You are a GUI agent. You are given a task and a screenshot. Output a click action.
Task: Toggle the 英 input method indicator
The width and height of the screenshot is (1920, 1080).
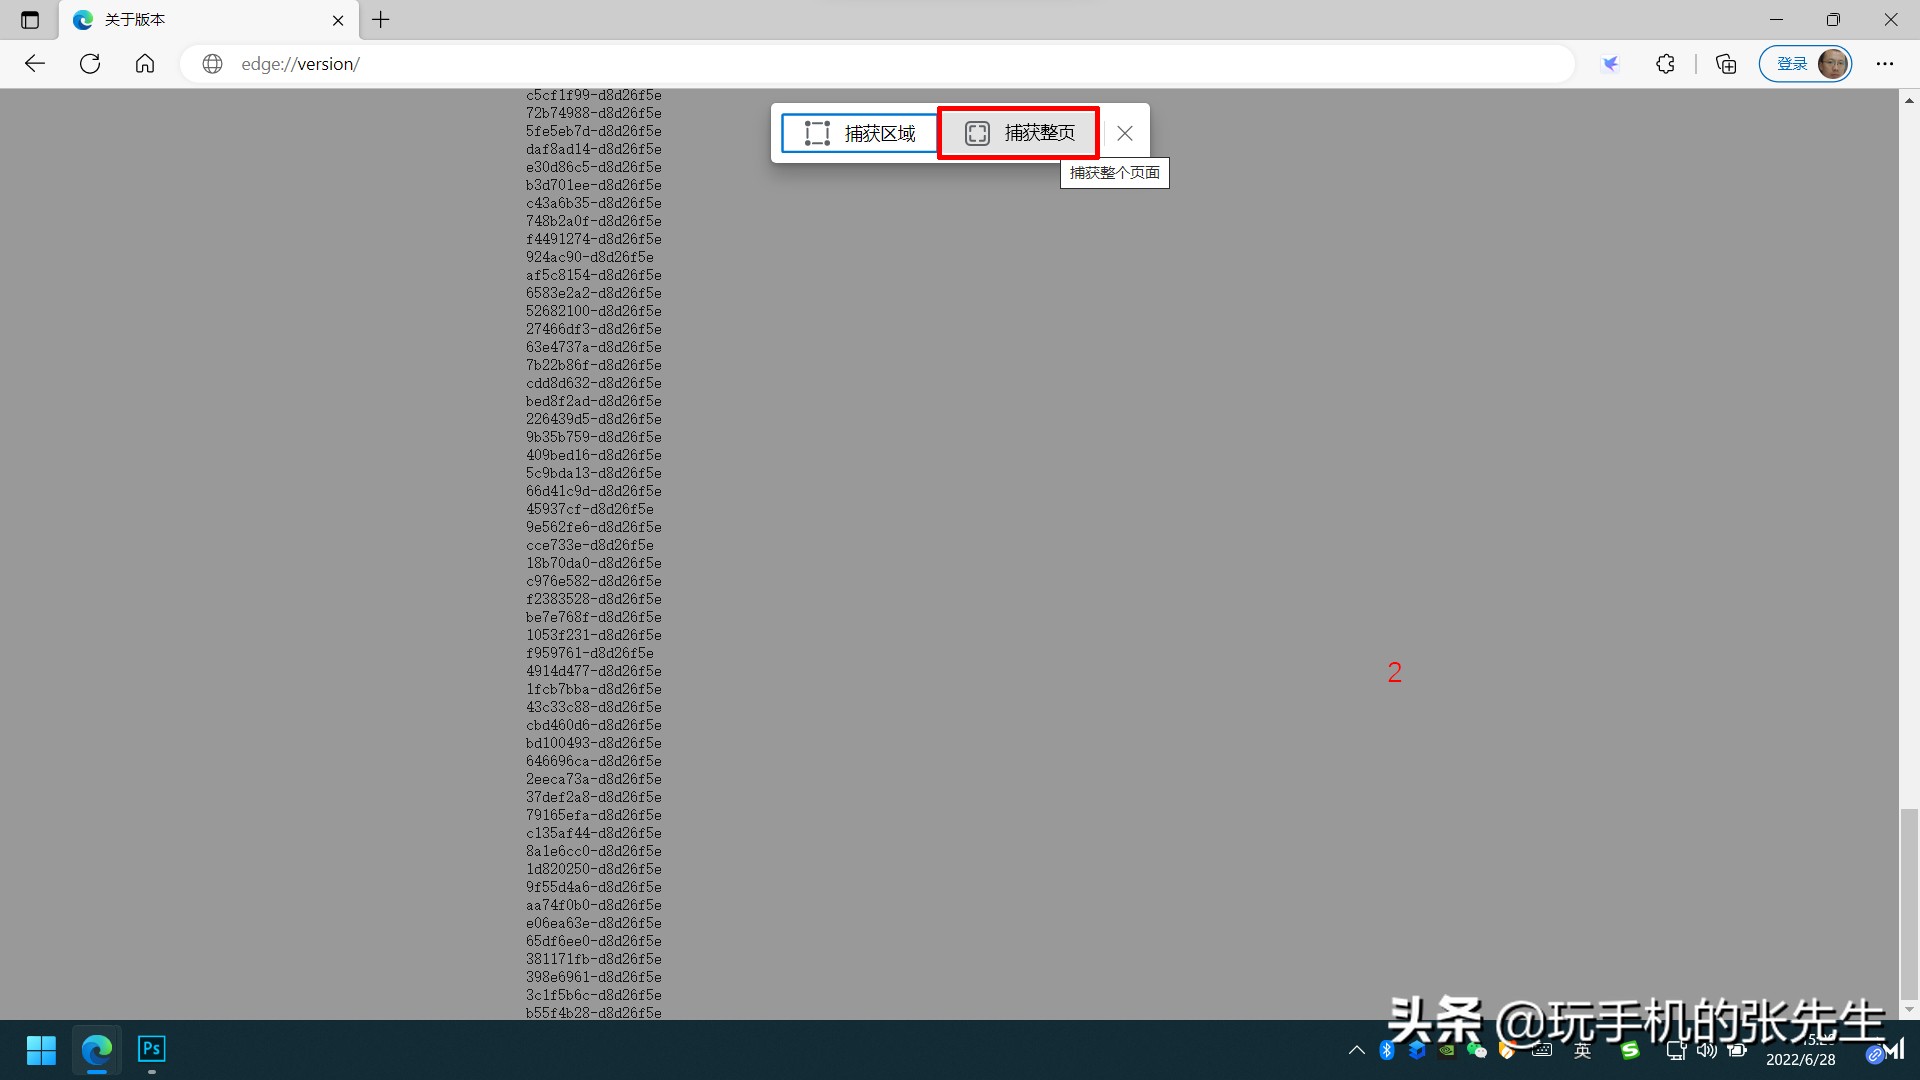click(x=1582, y=1050)
